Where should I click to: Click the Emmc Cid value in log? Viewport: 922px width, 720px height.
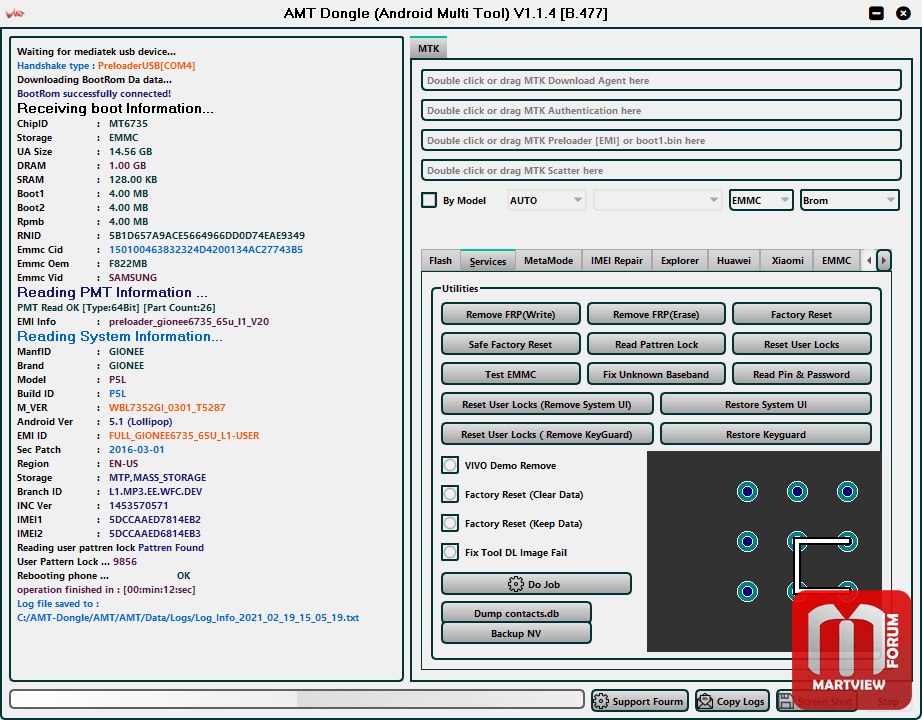(x=206, y=249)
